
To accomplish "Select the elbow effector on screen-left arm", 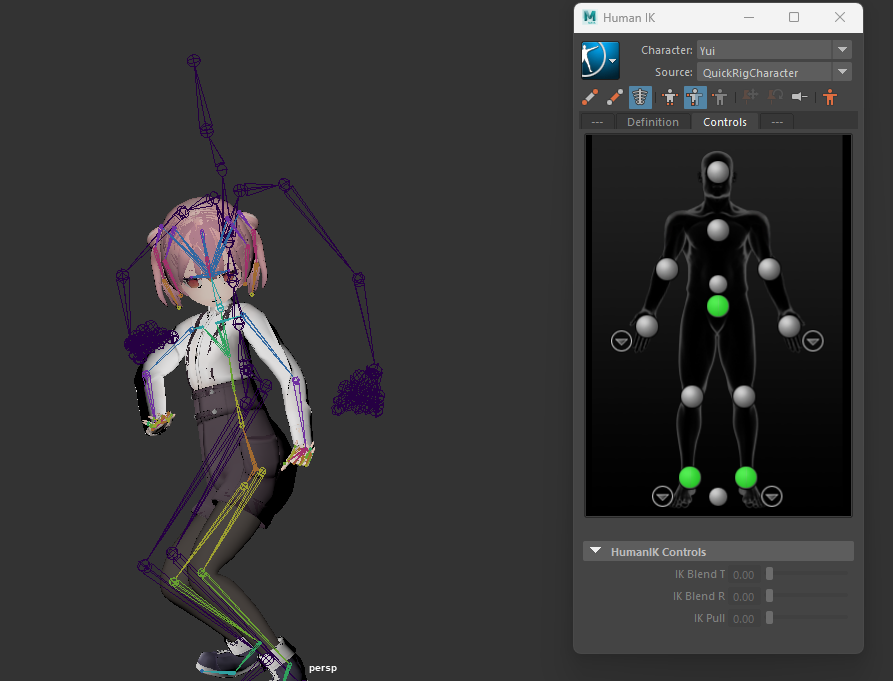I will tap(667, 269).
